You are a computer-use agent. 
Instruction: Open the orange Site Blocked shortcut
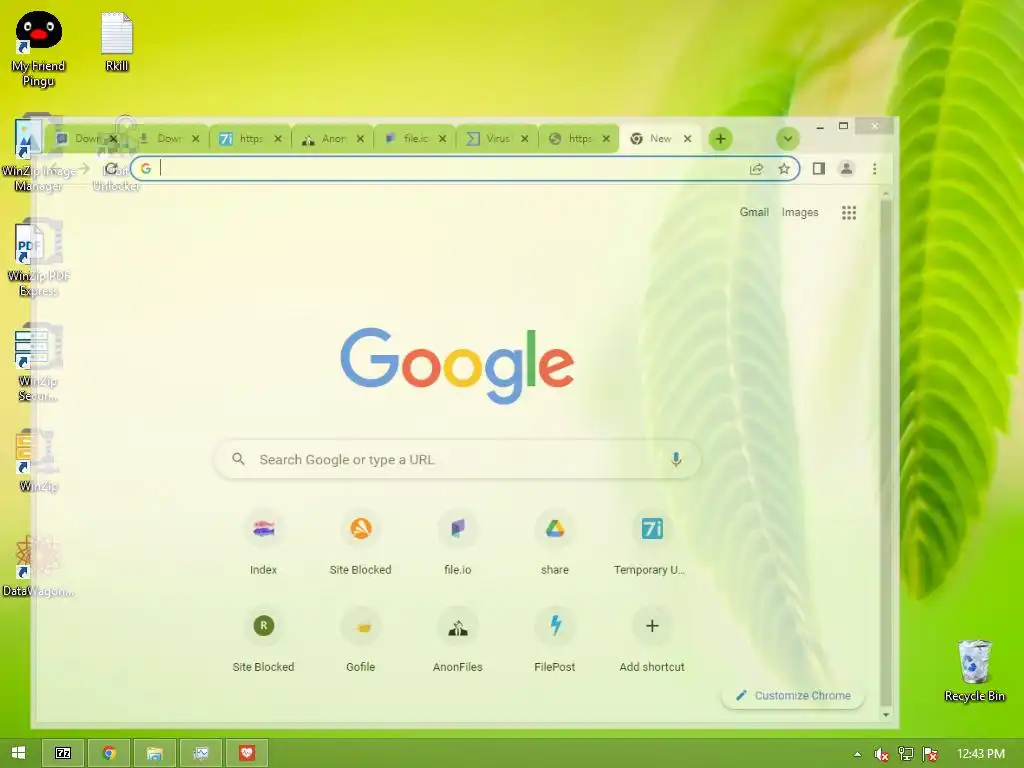[x=360, y=543]
